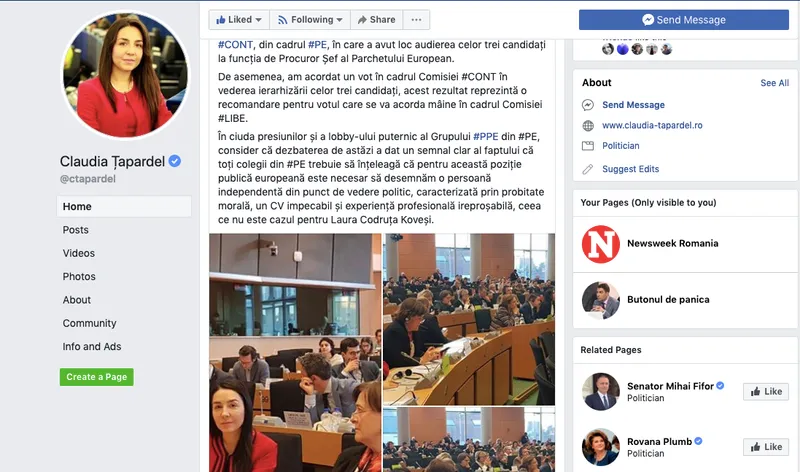Open the Share menu button
The height and width of the screenshot is (472, 800).
point(377,20)
